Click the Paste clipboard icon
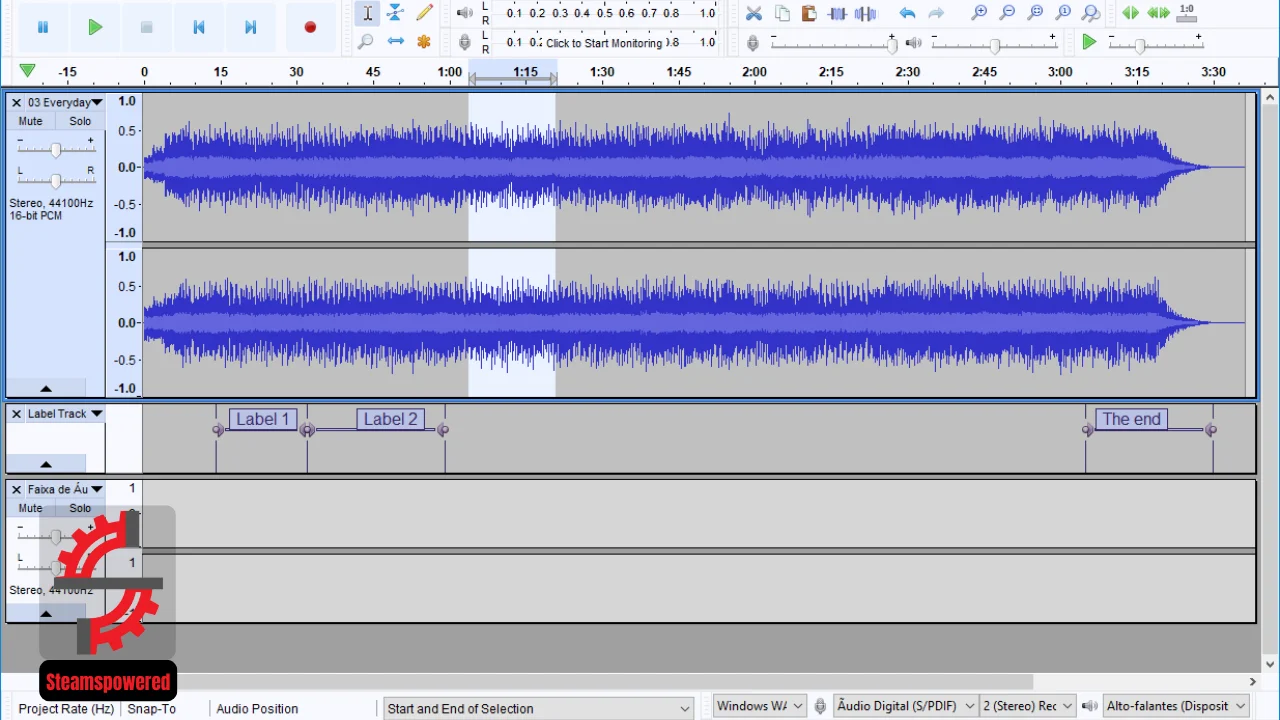The image size is (1280, 720). click(810, 13)
